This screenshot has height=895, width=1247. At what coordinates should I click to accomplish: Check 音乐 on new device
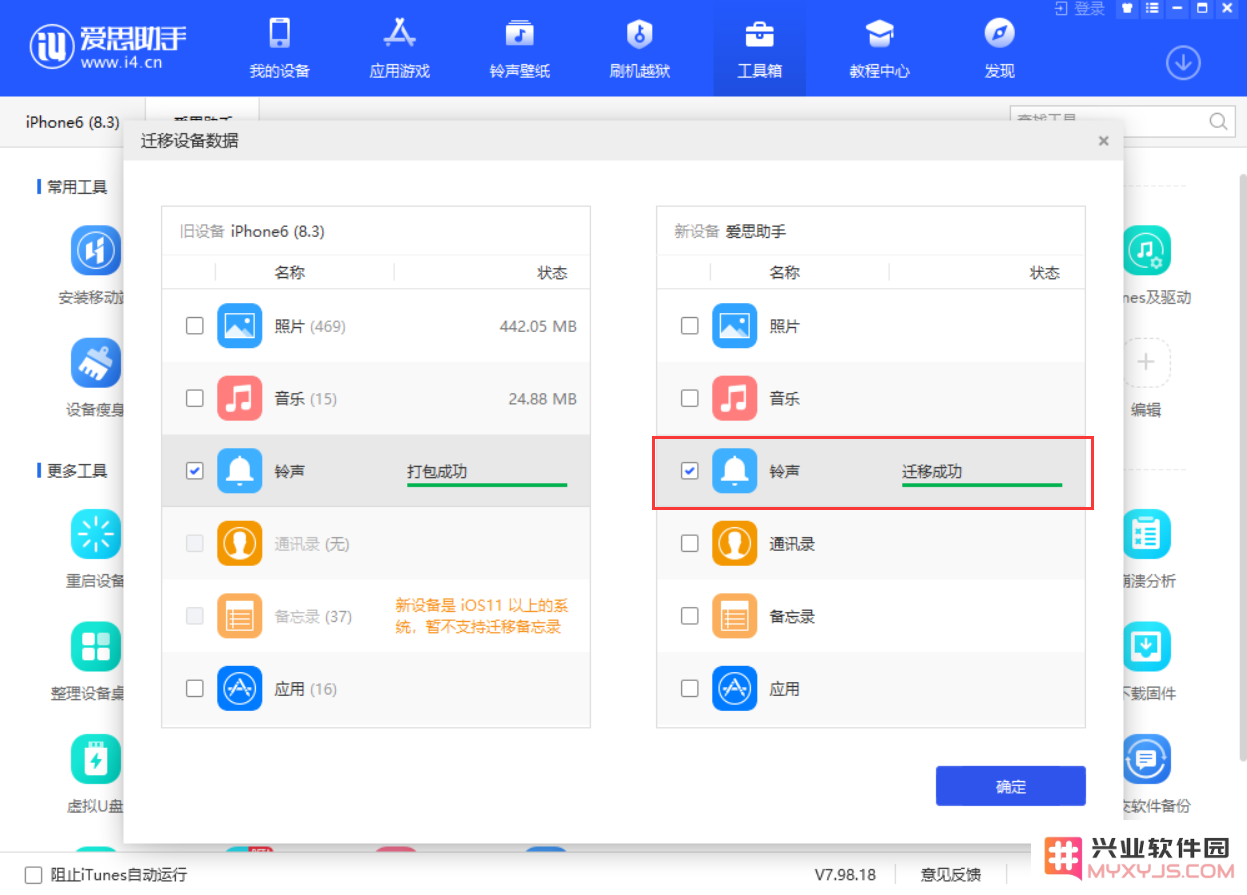689,398
